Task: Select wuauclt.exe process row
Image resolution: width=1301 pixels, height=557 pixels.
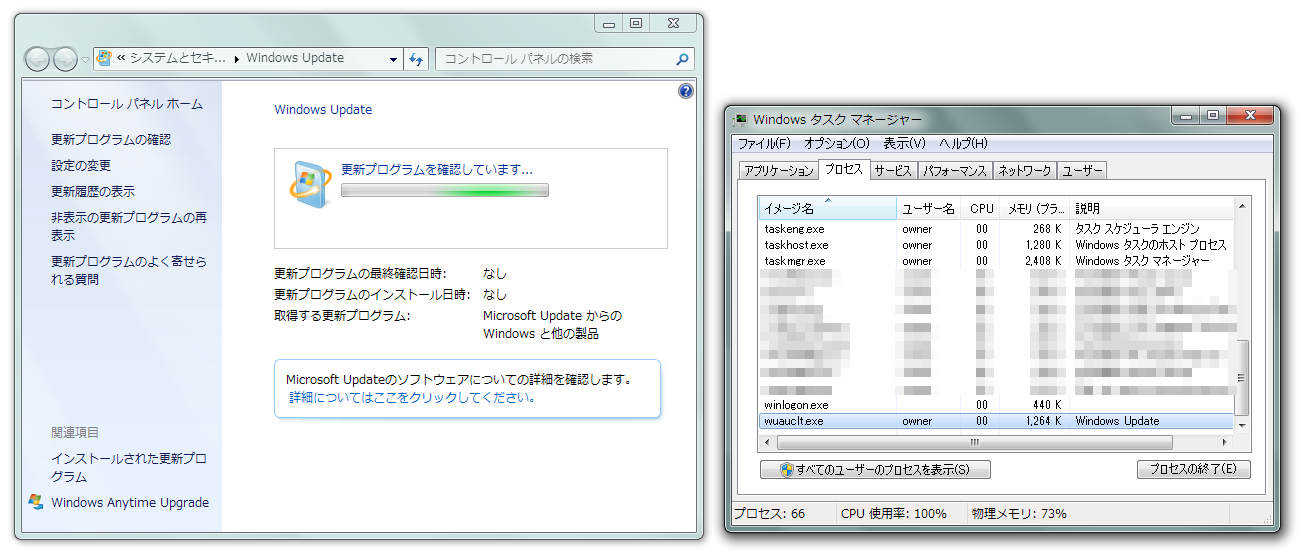Action: coord(996,421)
